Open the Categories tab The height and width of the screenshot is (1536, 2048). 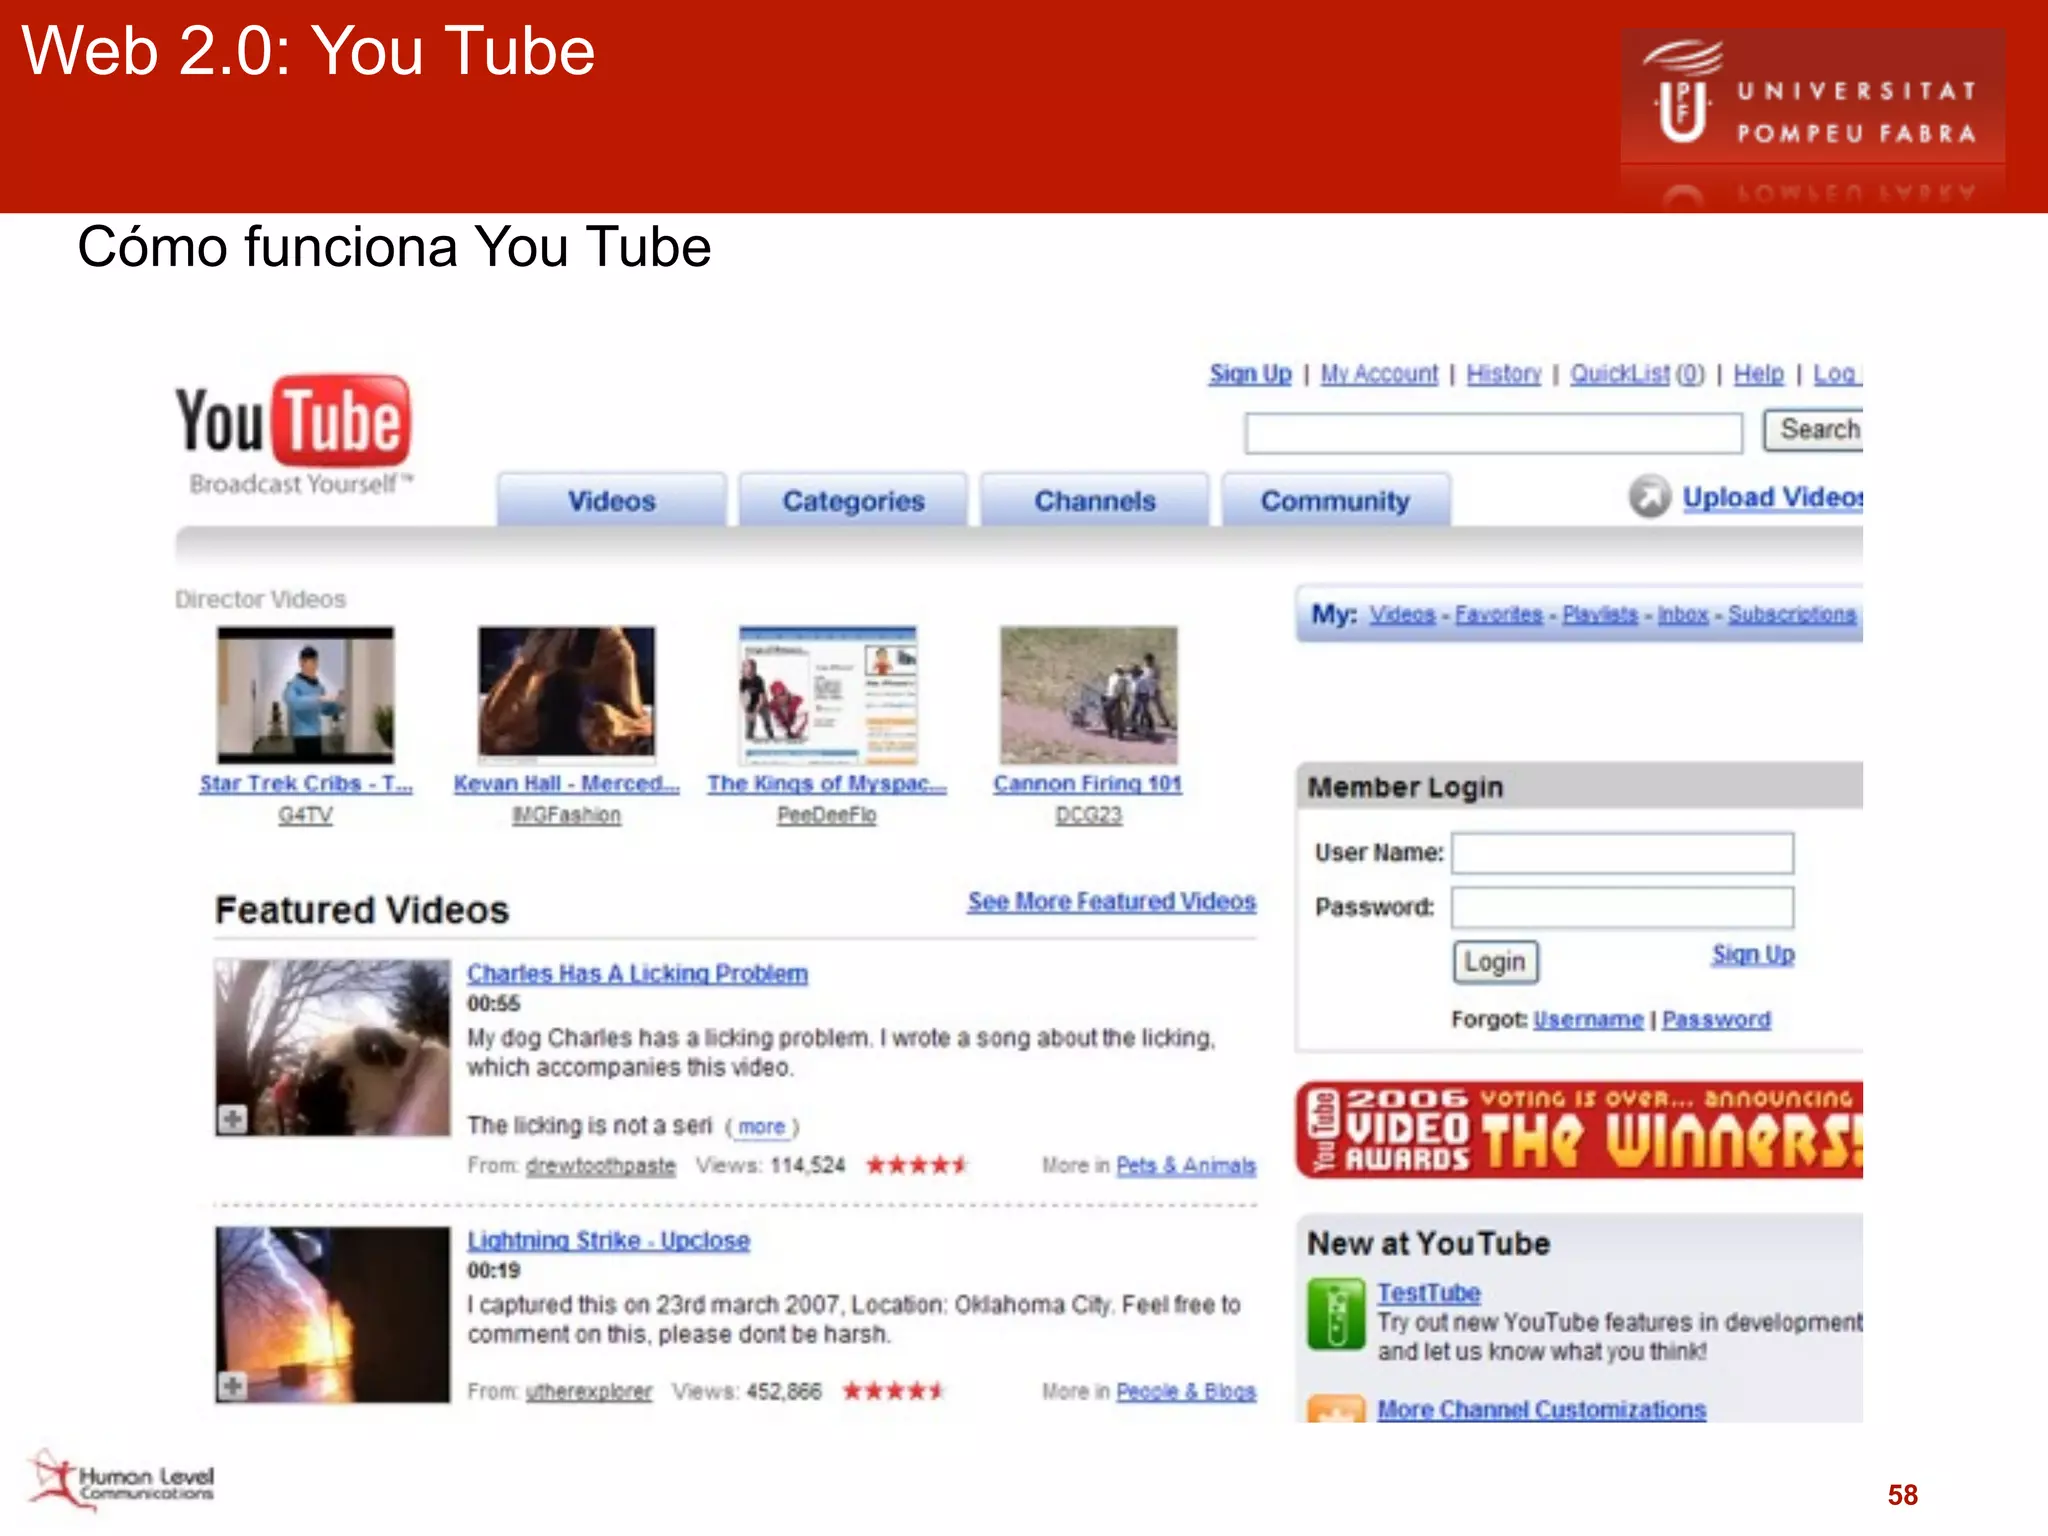853,500
